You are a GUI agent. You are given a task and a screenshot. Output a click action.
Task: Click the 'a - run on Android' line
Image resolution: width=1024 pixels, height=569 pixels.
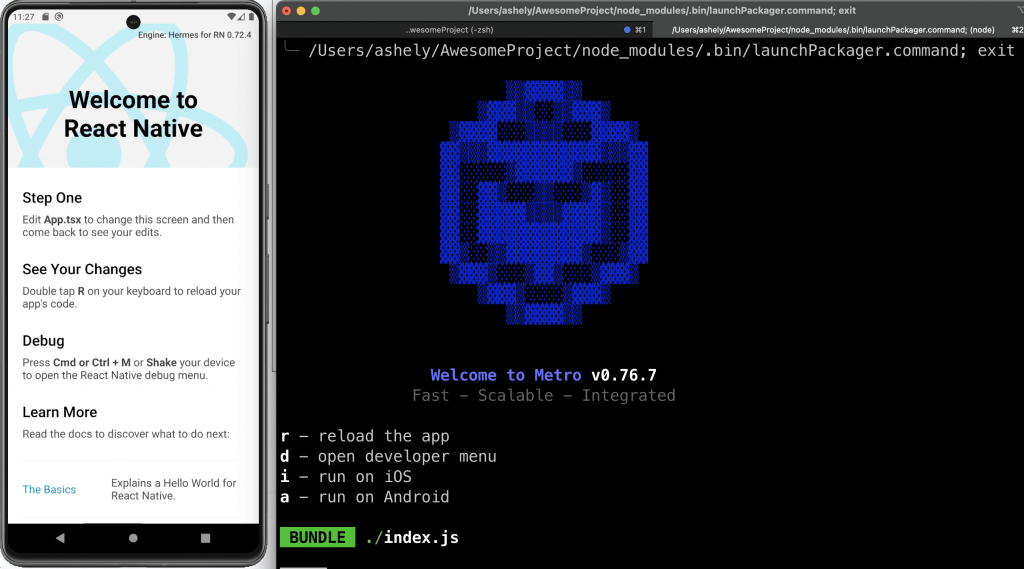[365, 496]
